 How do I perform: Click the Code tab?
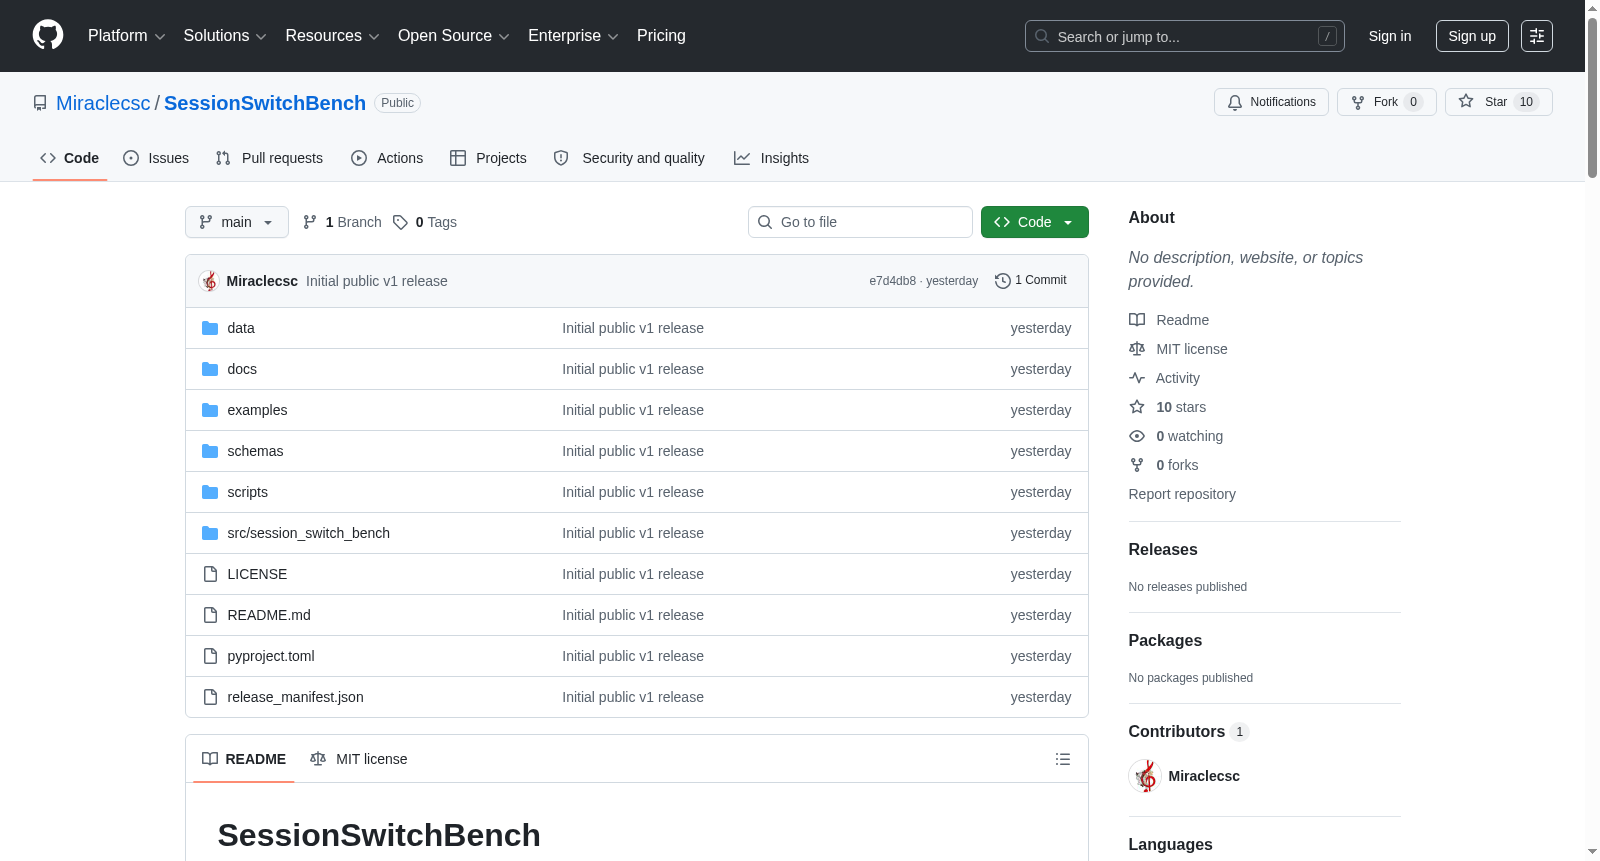pyautogui.click(x=70, y=158)
